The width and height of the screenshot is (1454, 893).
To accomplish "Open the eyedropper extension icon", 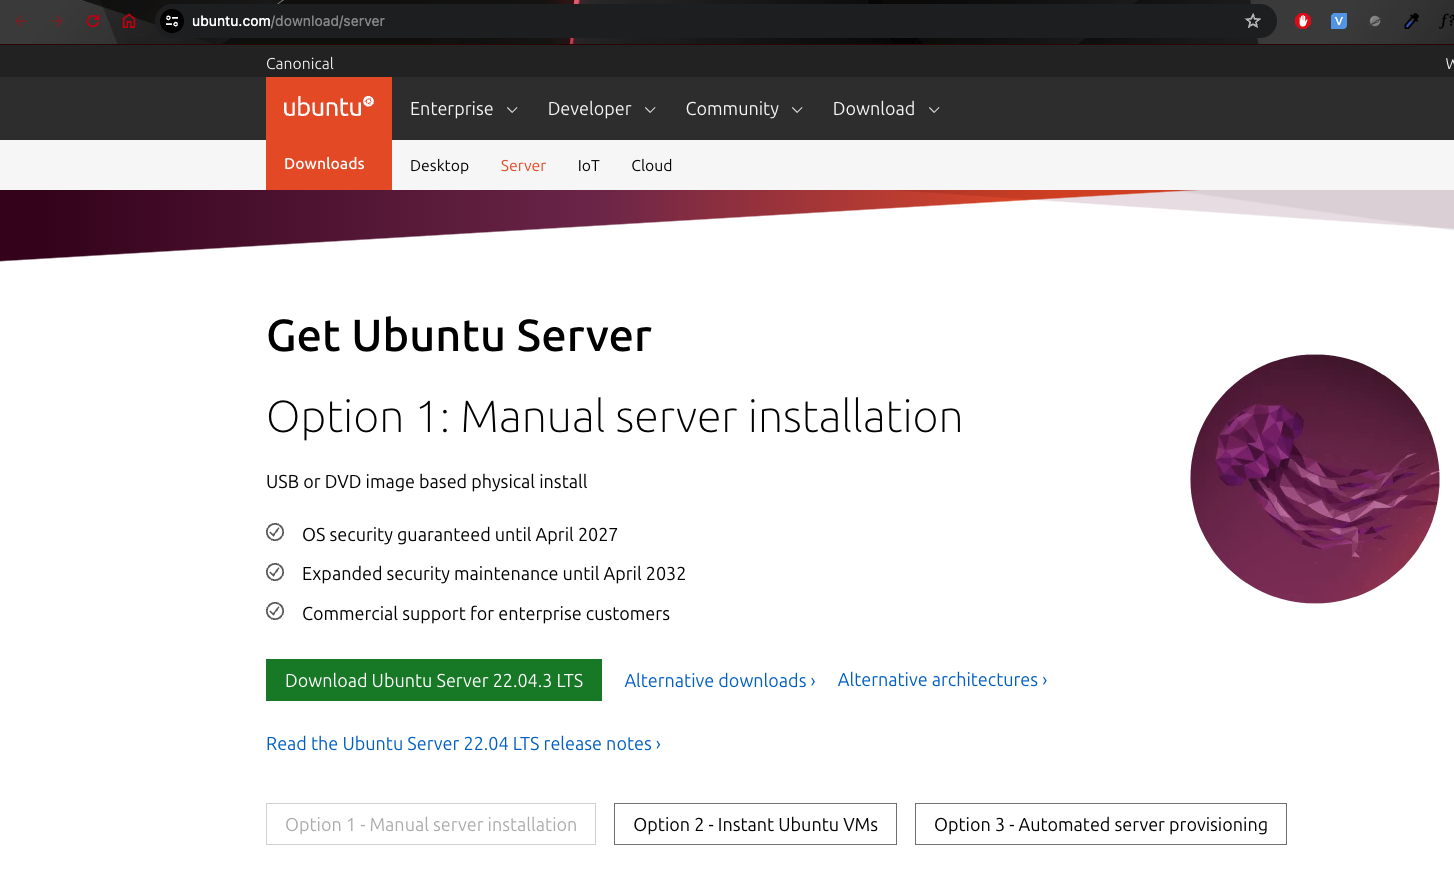I will click(x=1411, y=21).
